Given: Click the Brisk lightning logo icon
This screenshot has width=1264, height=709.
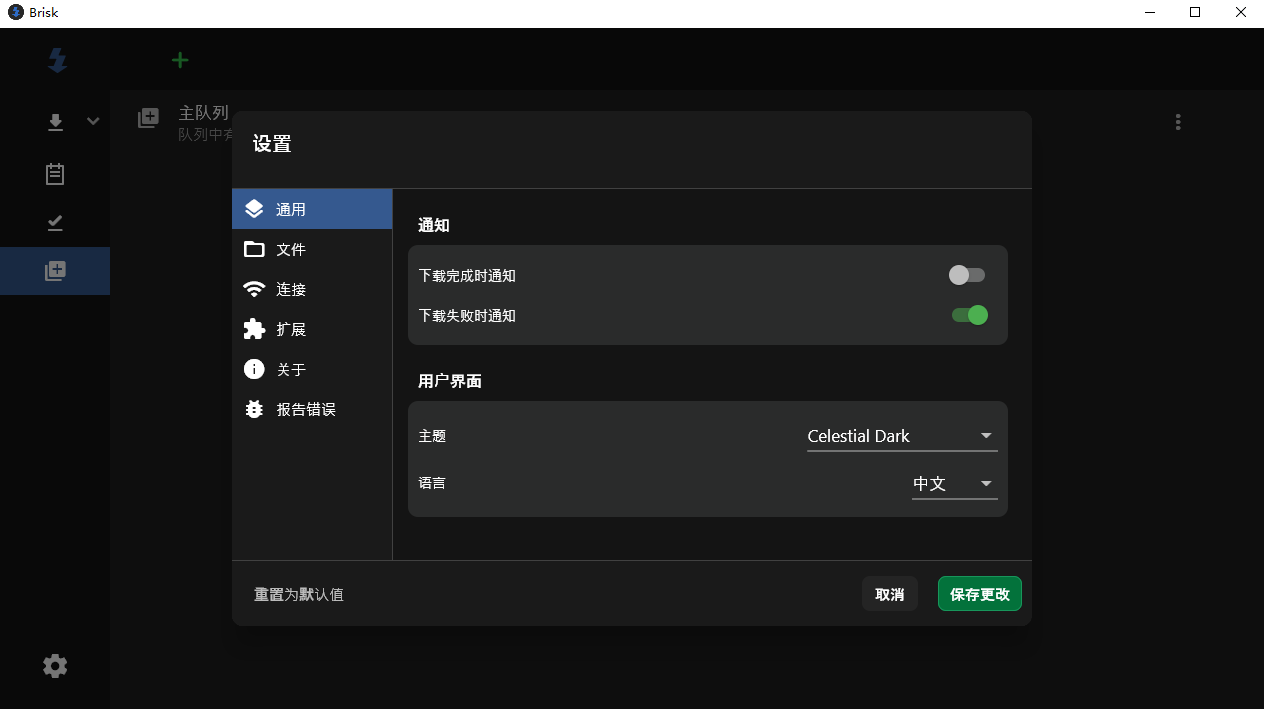Looking at the screenshot, I should pyautogui.click(x=57, y=60).
